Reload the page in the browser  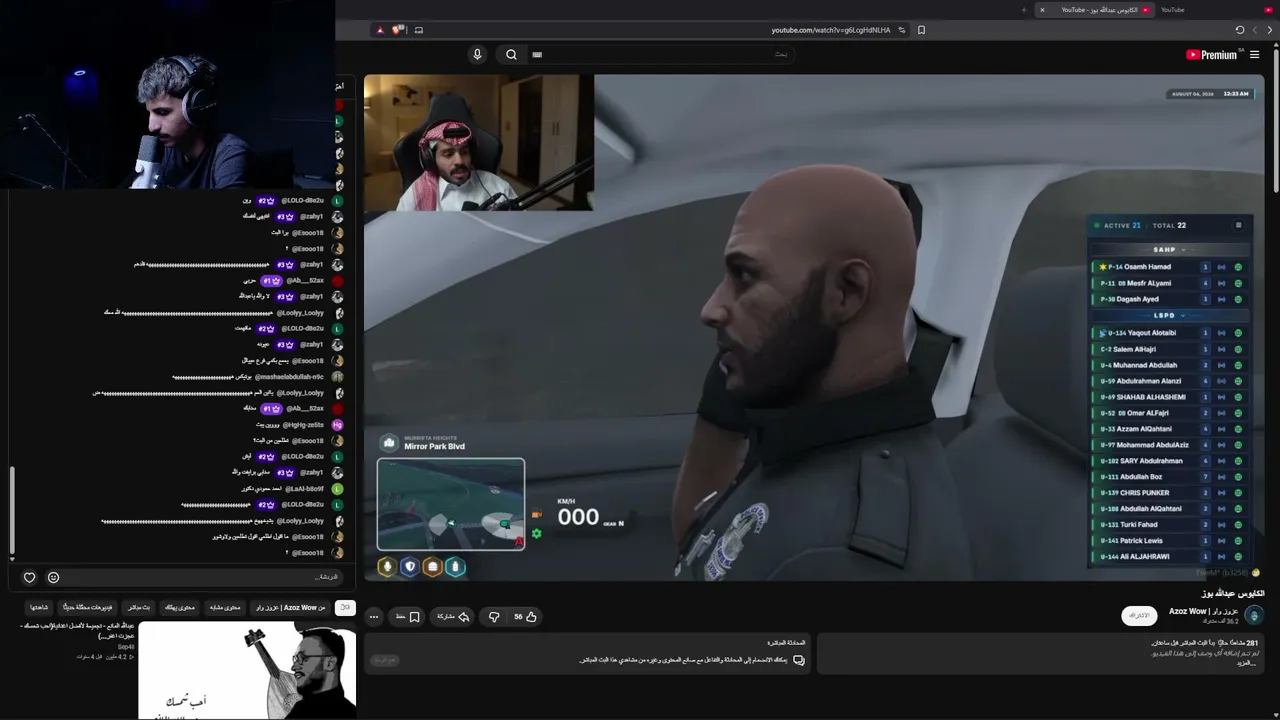pyautogui.click(x=1240, y=30)
